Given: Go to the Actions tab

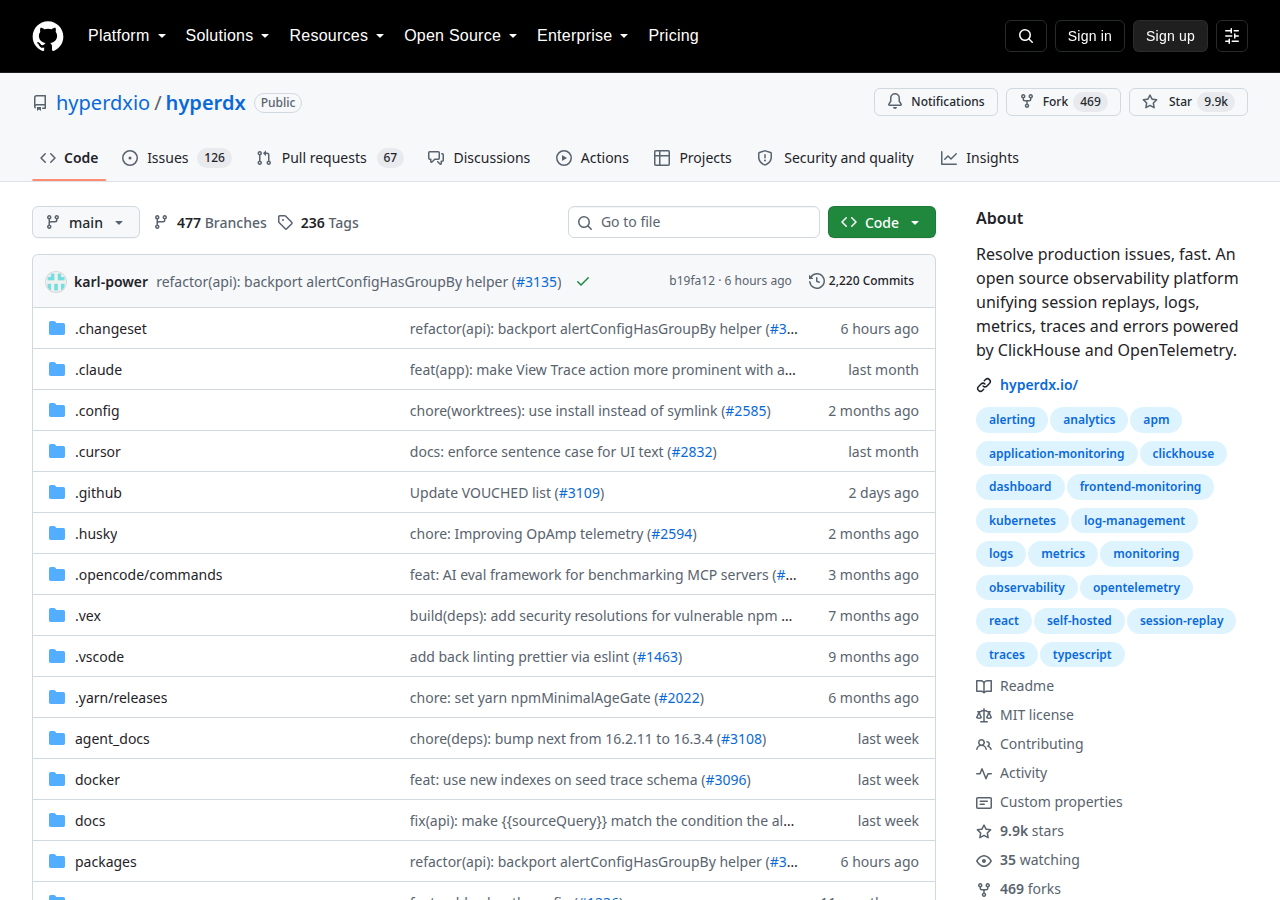Looking at the screenshot, I should (592, 158).
